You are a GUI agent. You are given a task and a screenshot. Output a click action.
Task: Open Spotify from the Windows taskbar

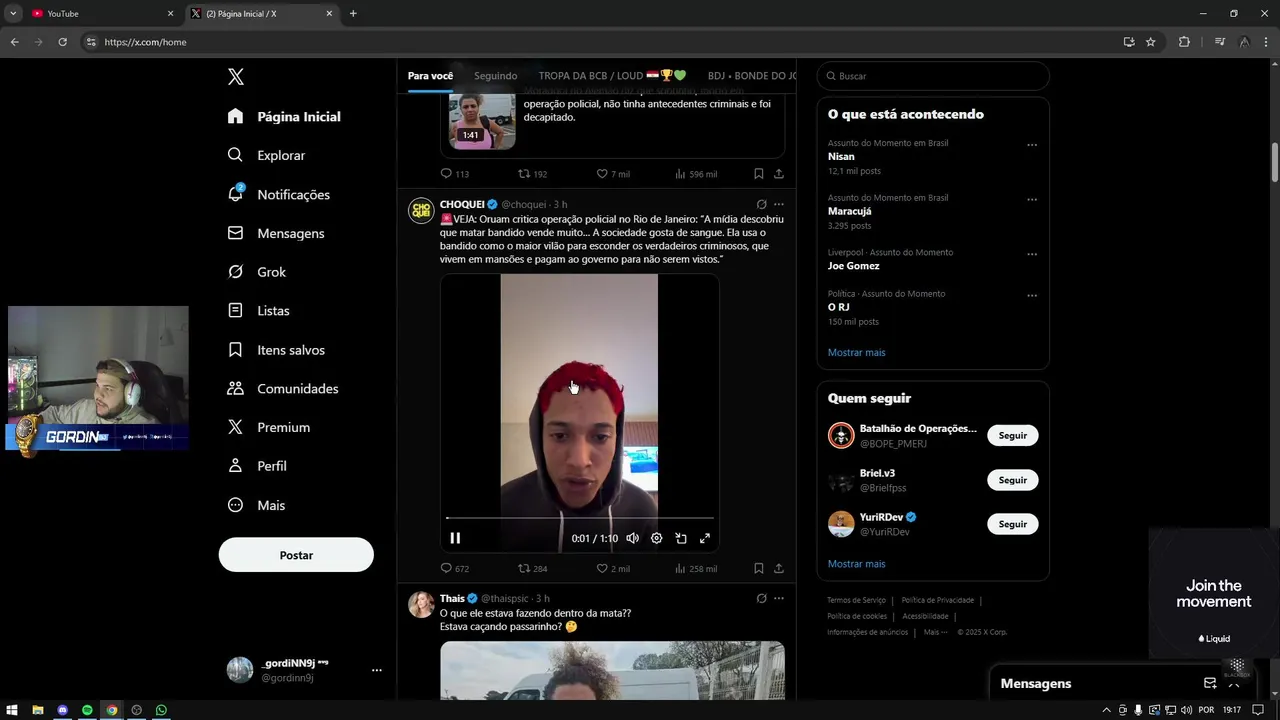coord(87,710)
